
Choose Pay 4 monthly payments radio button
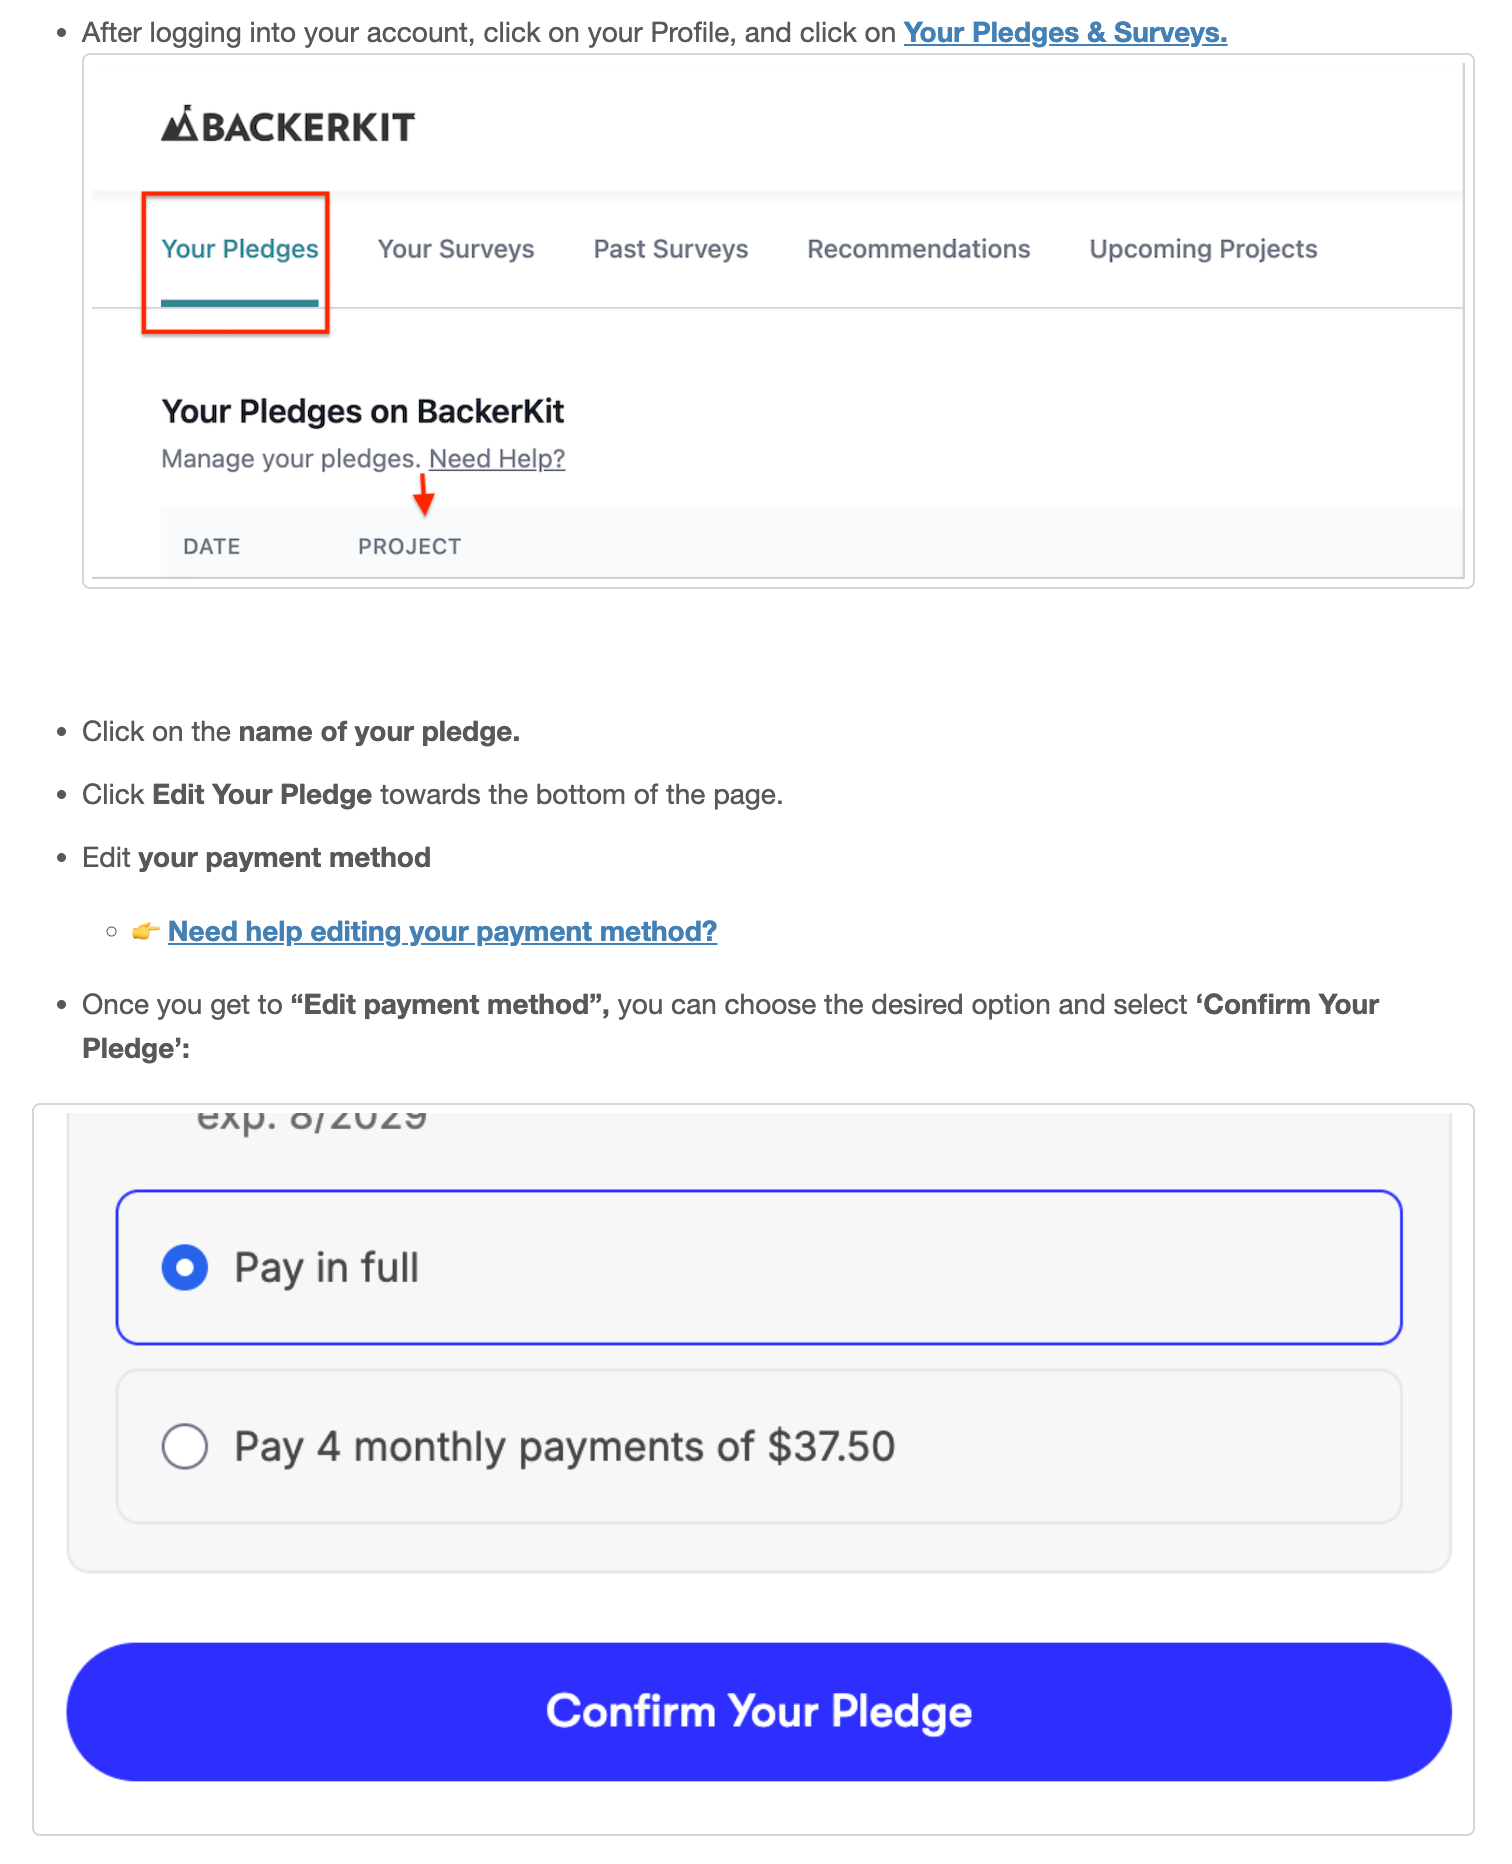point(185,1447)
